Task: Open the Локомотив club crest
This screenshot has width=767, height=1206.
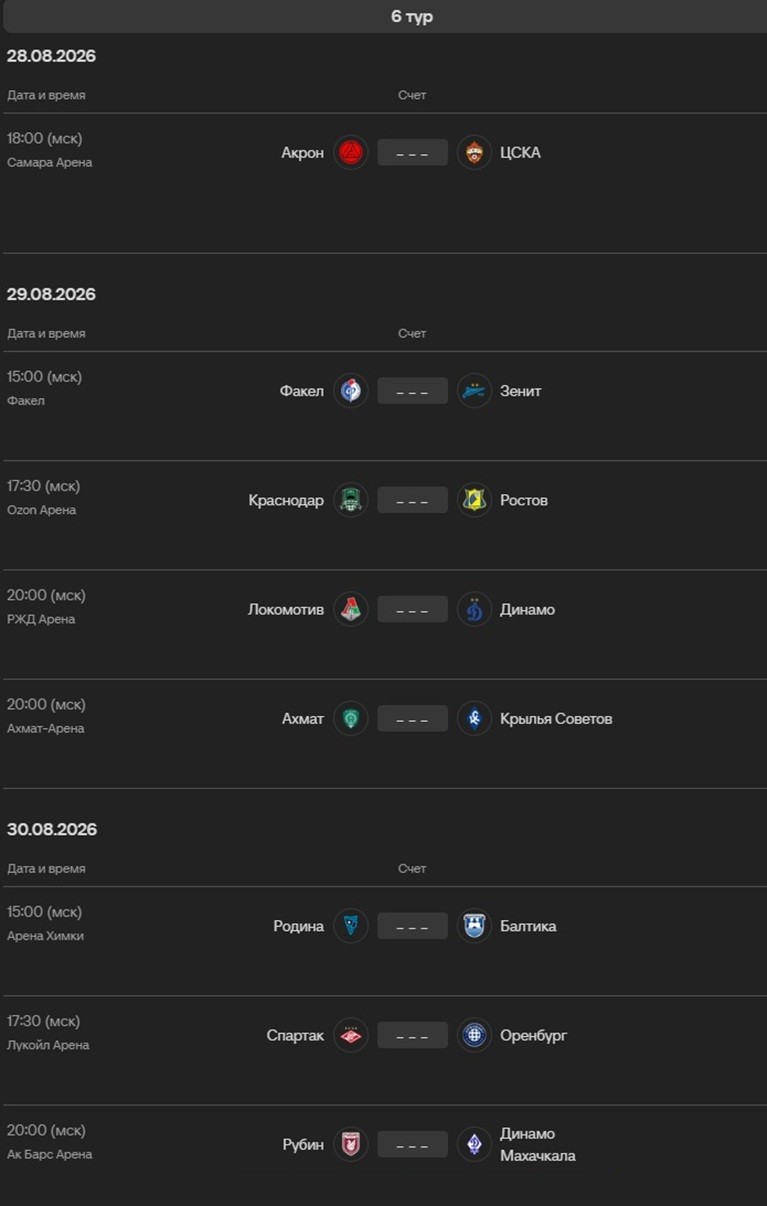Action: click(x=351, y=608)
